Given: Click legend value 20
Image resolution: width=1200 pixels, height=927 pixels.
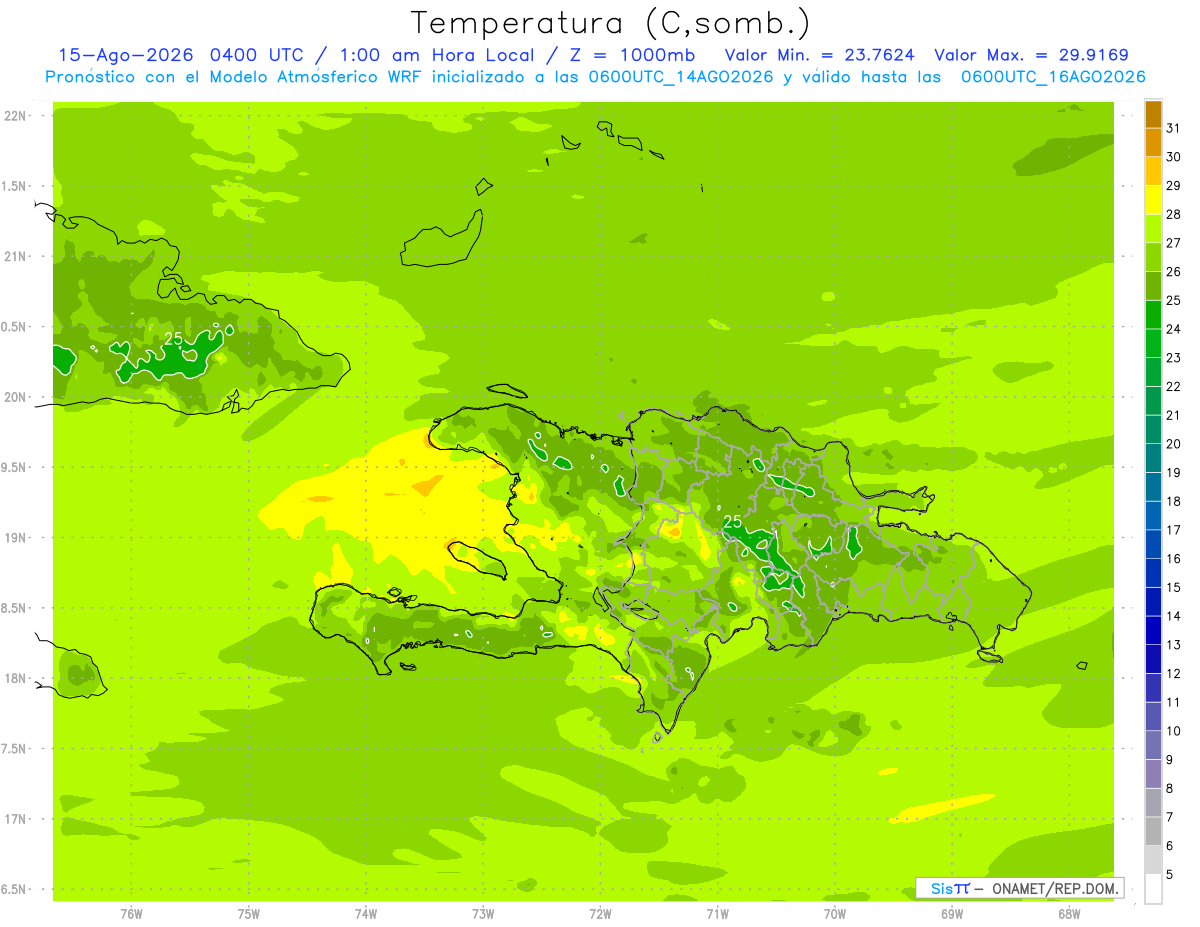Looking at the screenshot, I should pos(1174,444).
